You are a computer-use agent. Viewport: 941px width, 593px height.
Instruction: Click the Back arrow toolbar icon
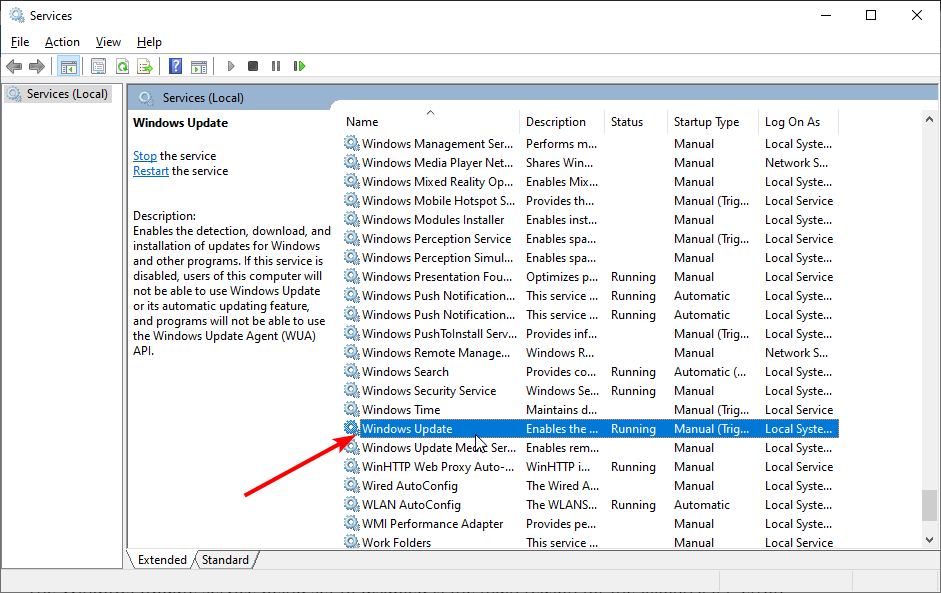click(x=14, y=66)
